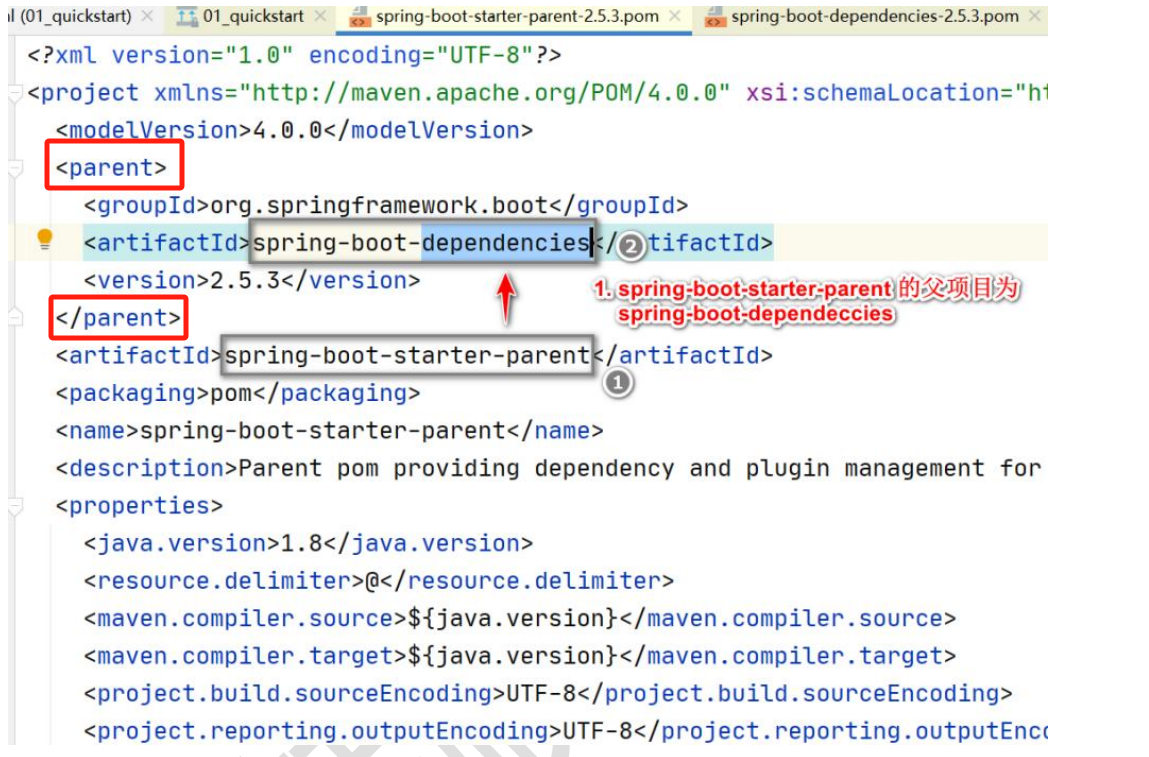Collapse the properties block fold marker
This screenshot has width=1149, height=757.
click(x=15, y=506)
